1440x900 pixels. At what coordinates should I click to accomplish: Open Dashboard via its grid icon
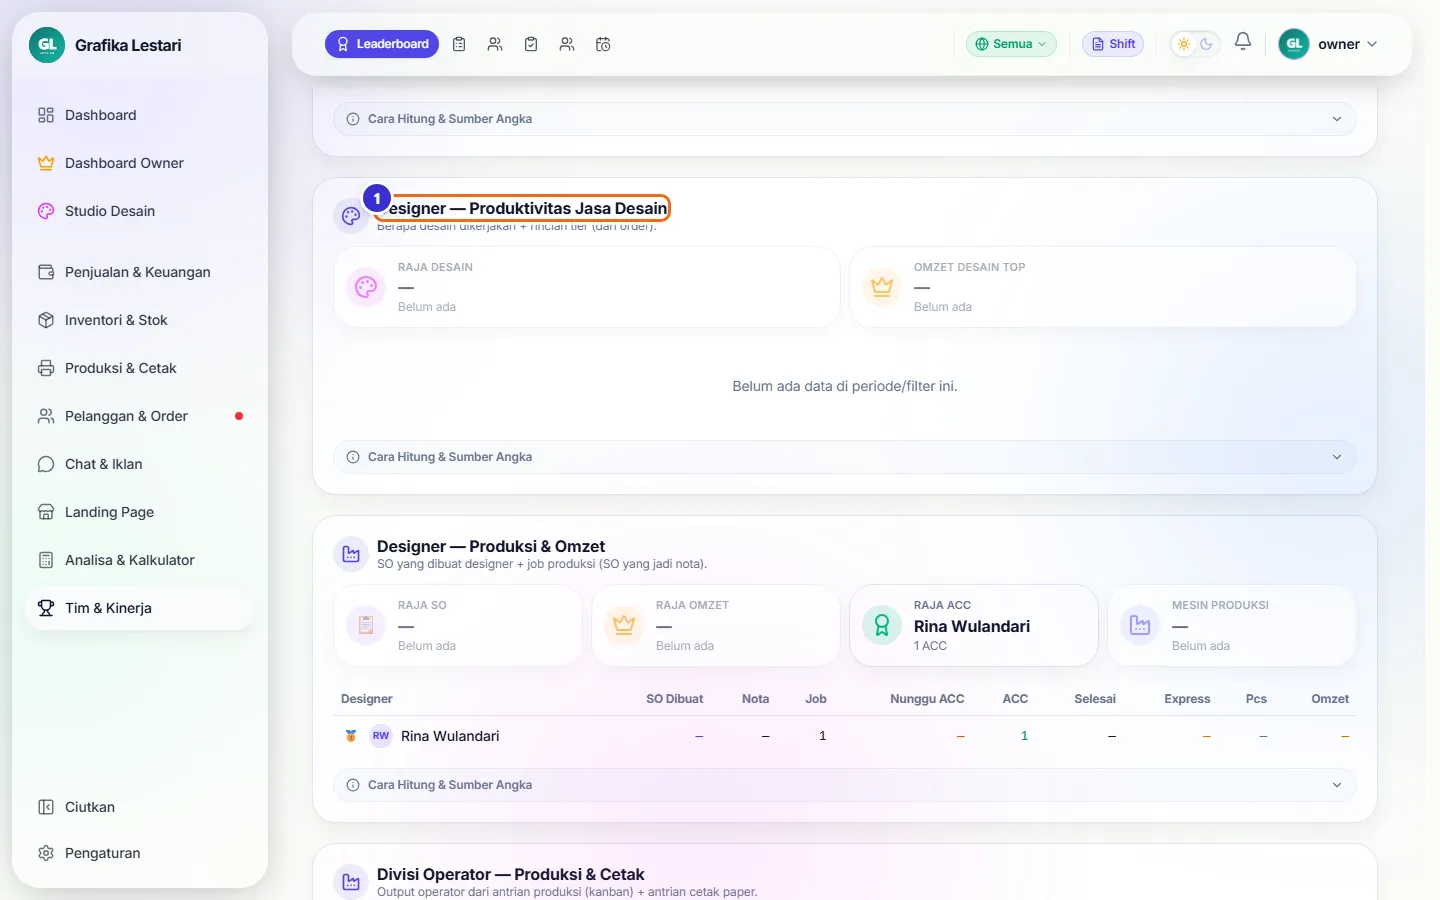point(46,115)
